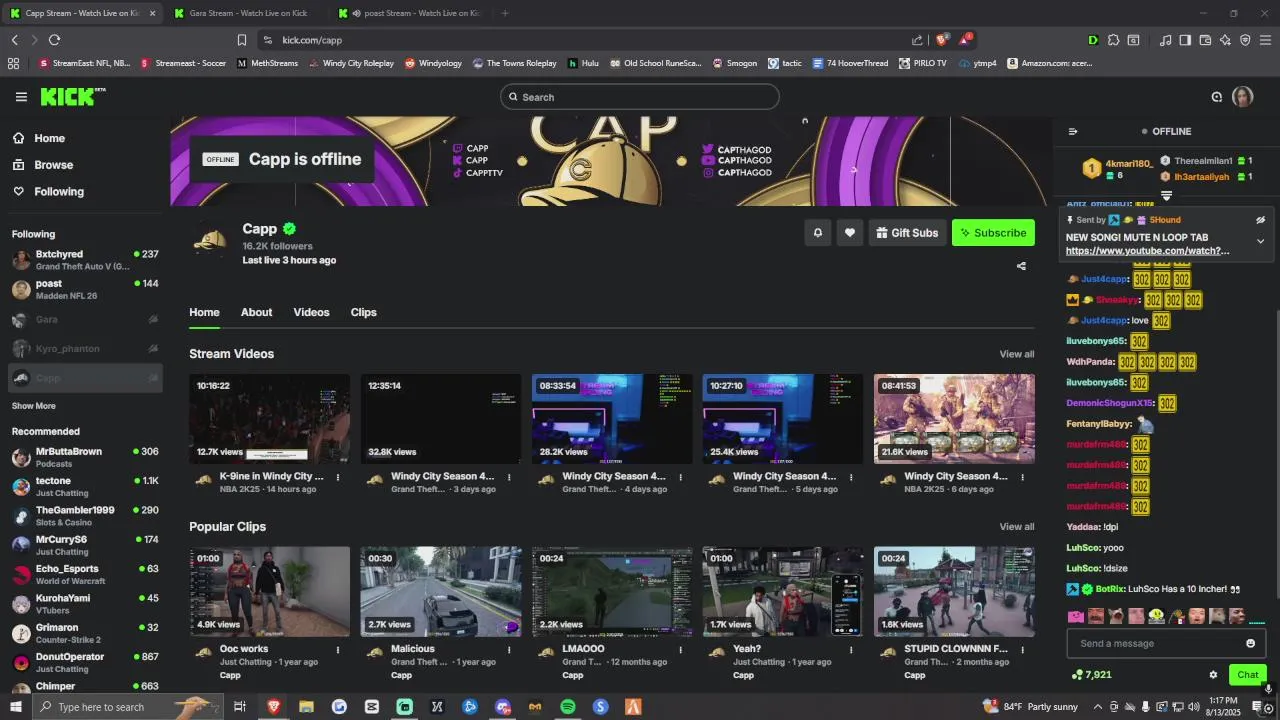Open MrButtaBrown recommended channel
This screenshot has width=1280, height=720.
(85, 457)
